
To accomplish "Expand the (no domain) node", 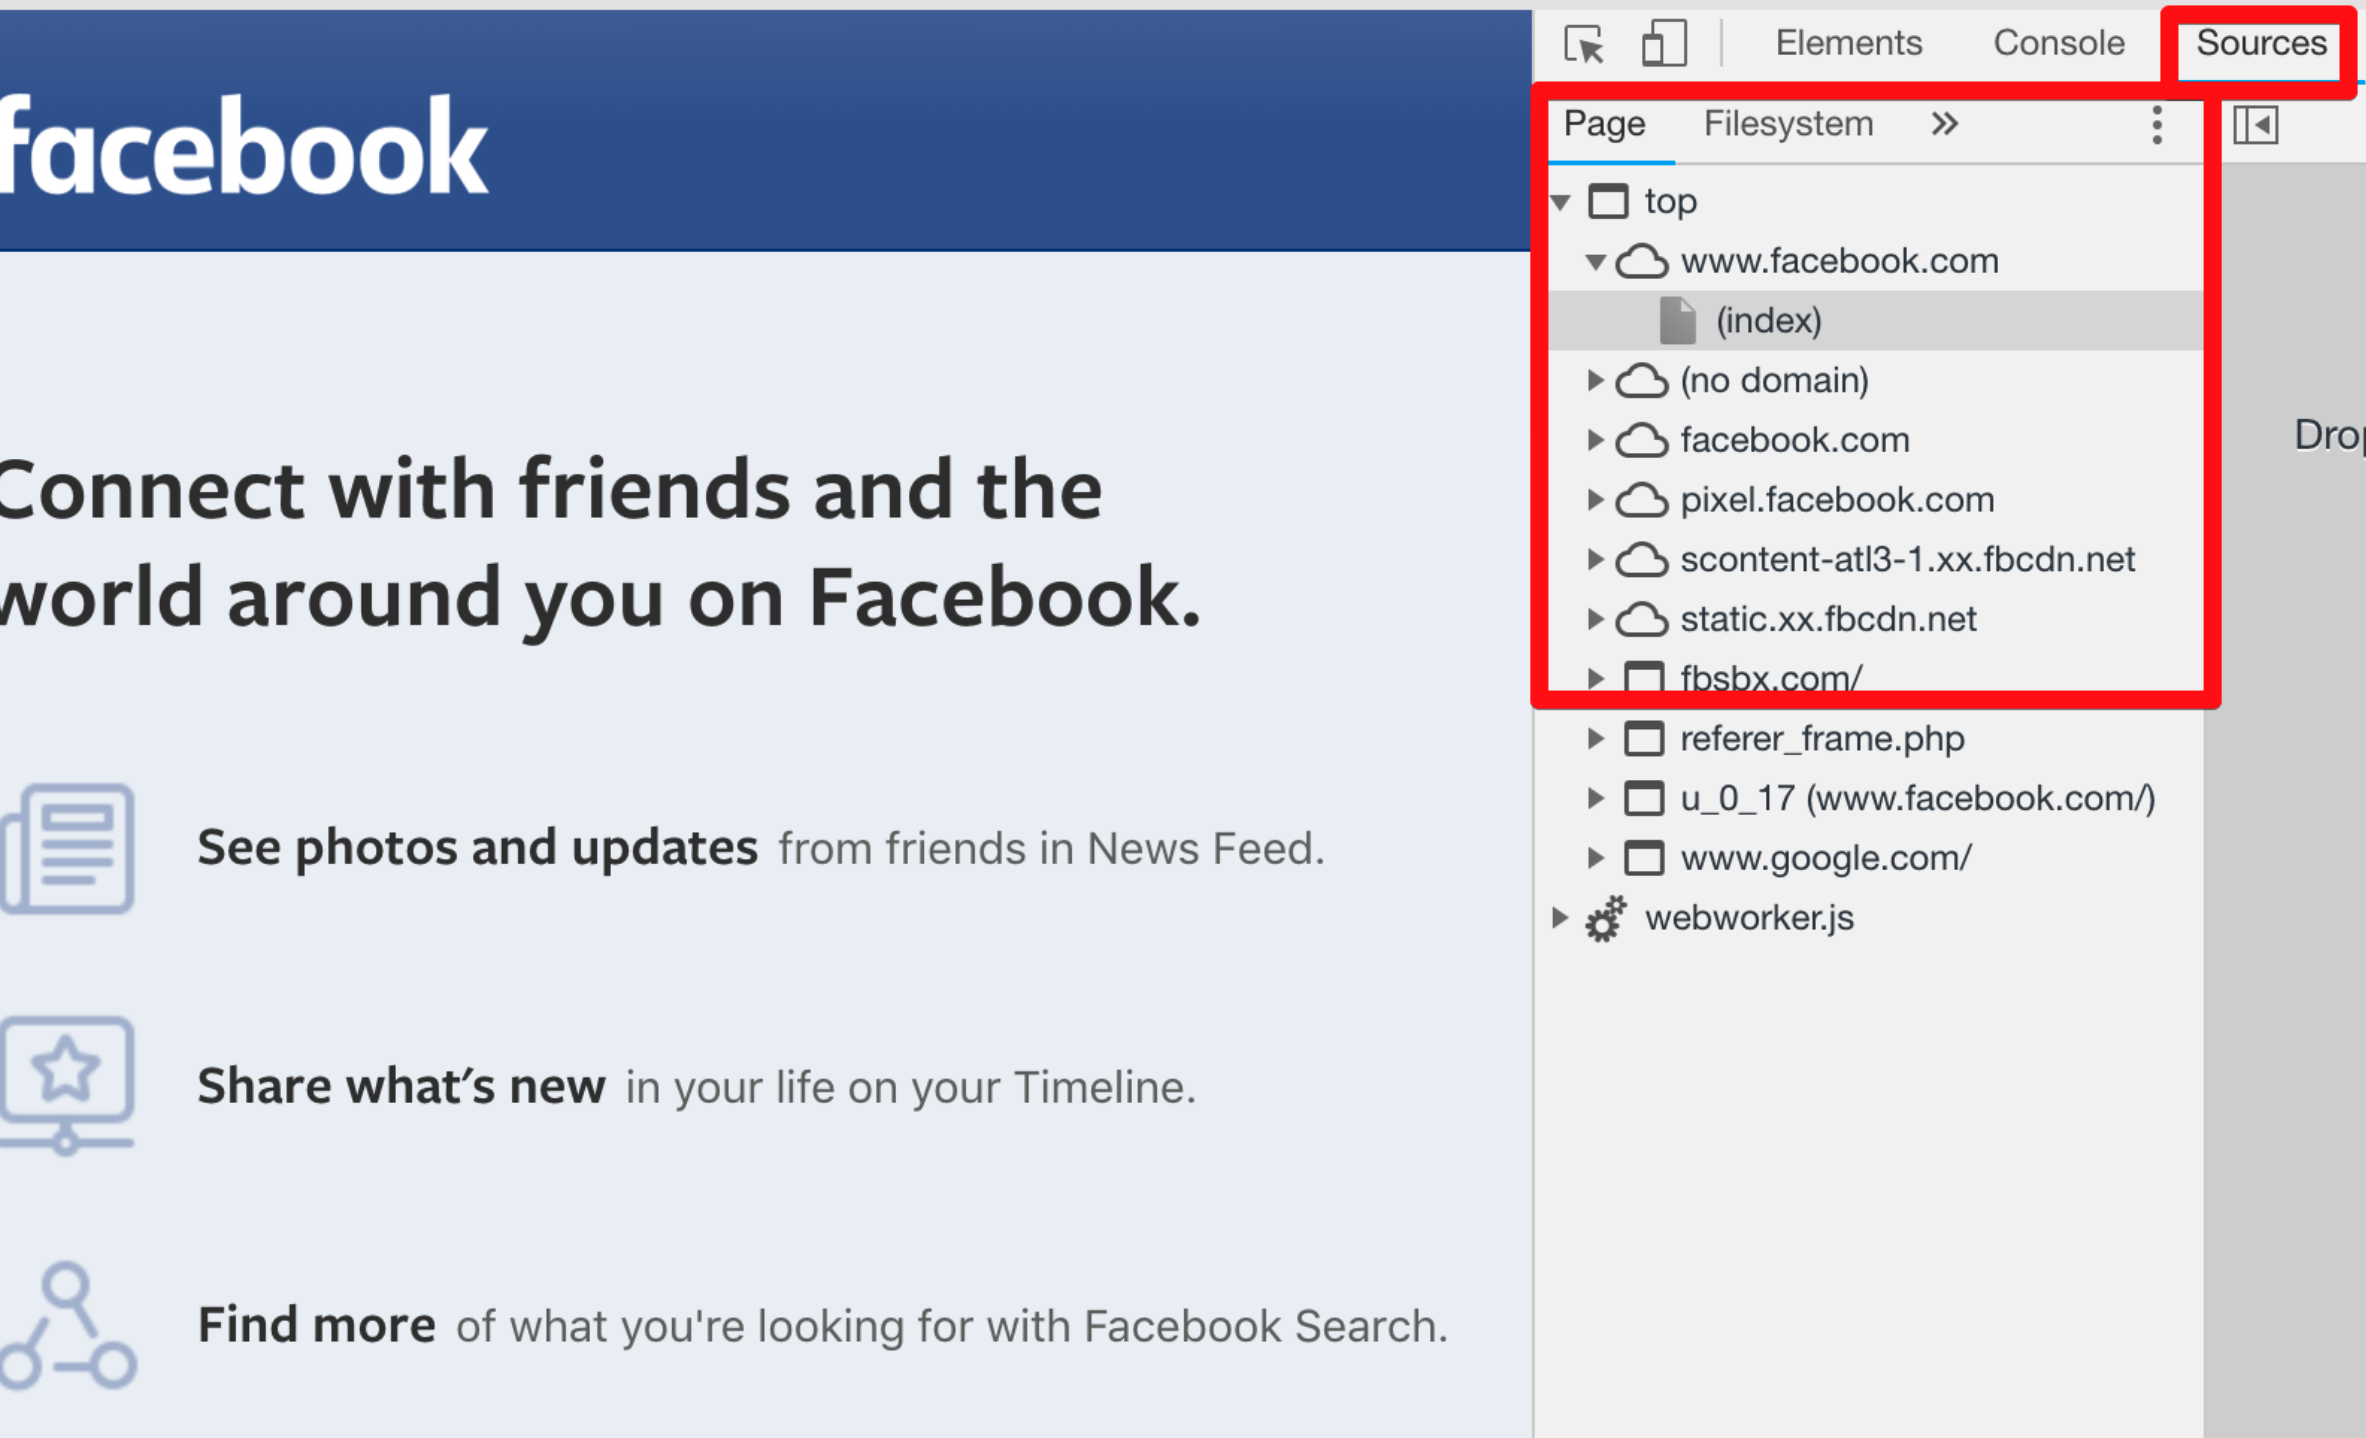I will [x=1596, y=381].
